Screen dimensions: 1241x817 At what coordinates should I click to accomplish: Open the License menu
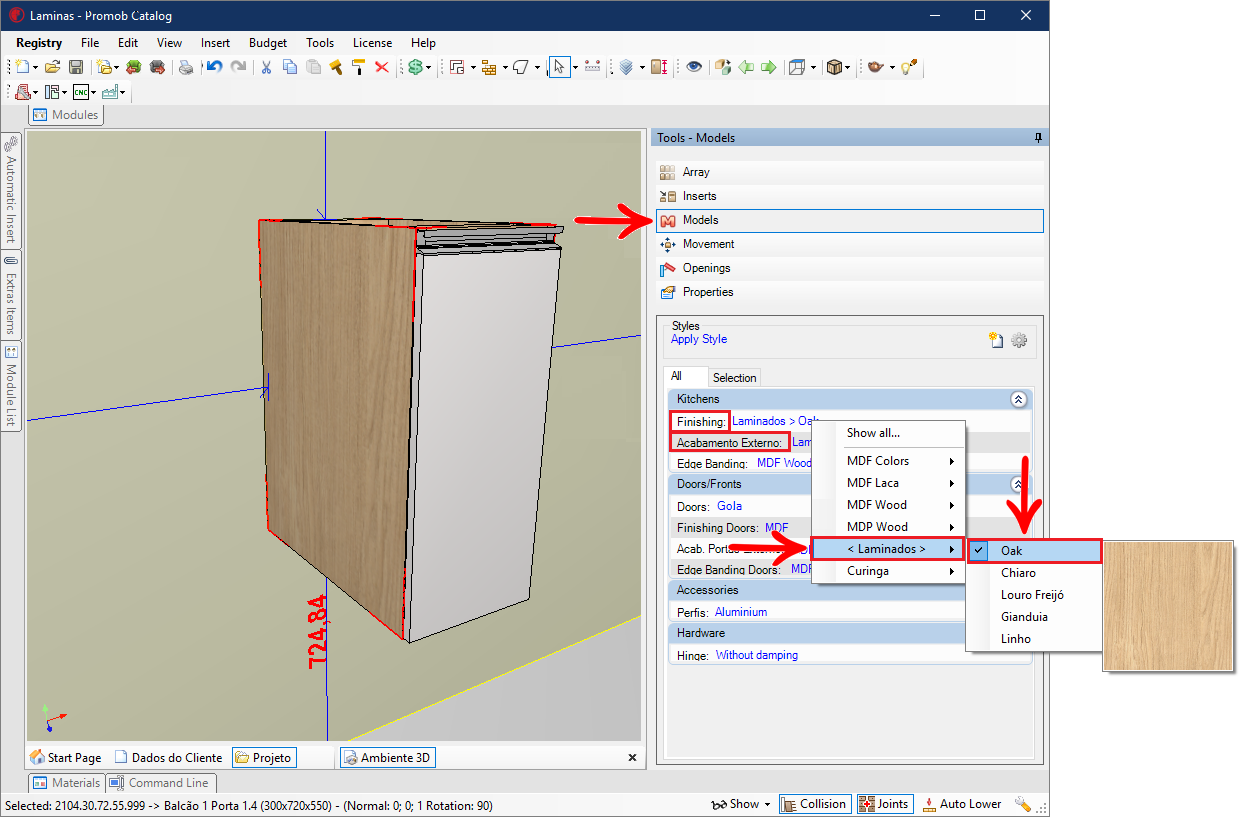point(372,43)
